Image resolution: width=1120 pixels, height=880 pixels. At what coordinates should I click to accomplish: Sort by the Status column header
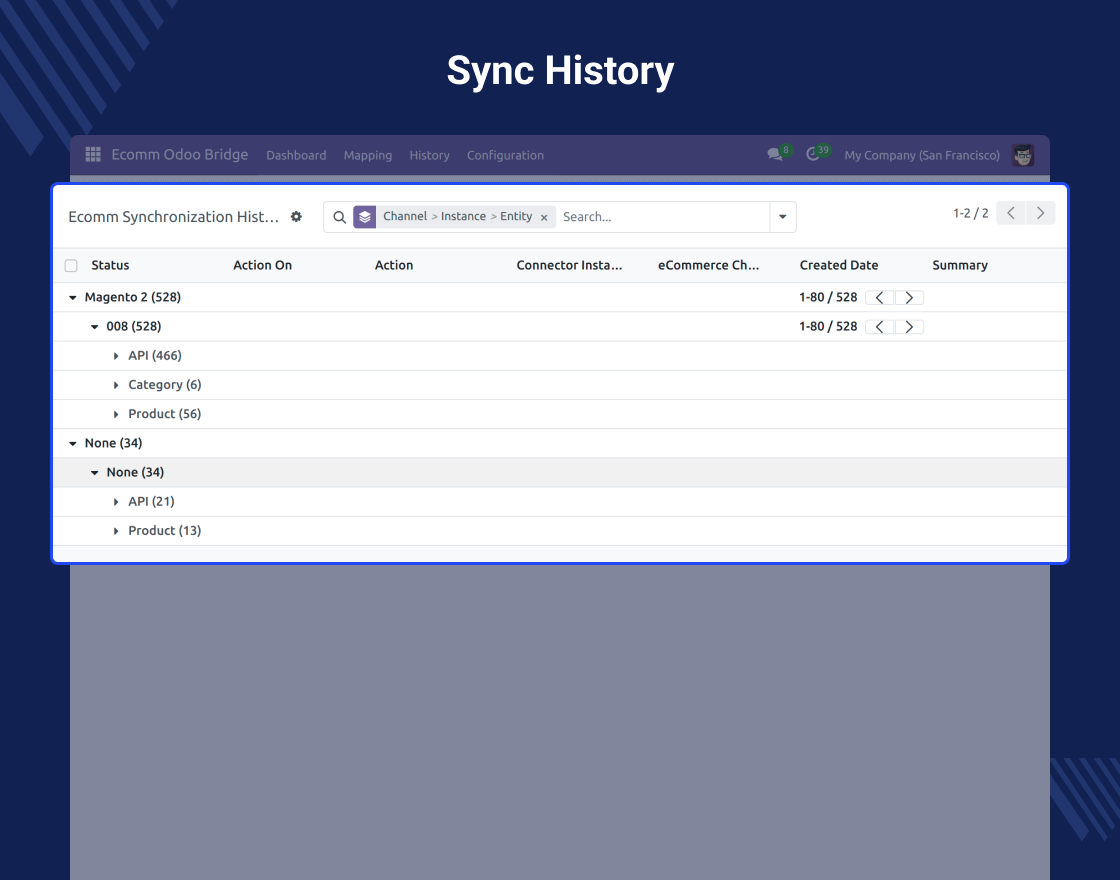point(111,265)
